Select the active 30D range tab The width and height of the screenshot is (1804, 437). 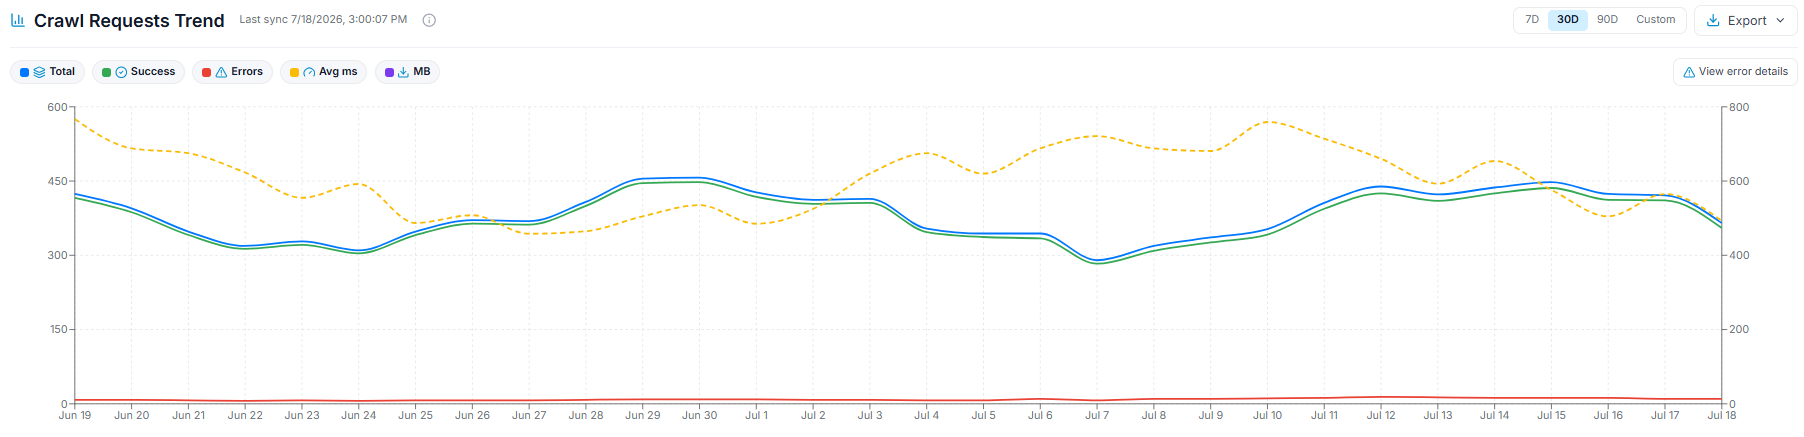(x=1568, y=20)
